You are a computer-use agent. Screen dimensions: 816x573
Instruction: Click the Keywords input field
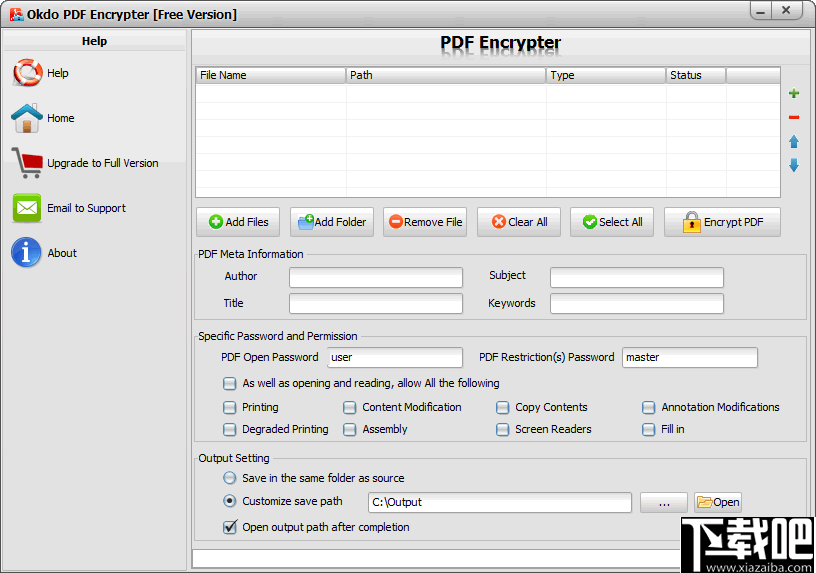pos(636,303)
